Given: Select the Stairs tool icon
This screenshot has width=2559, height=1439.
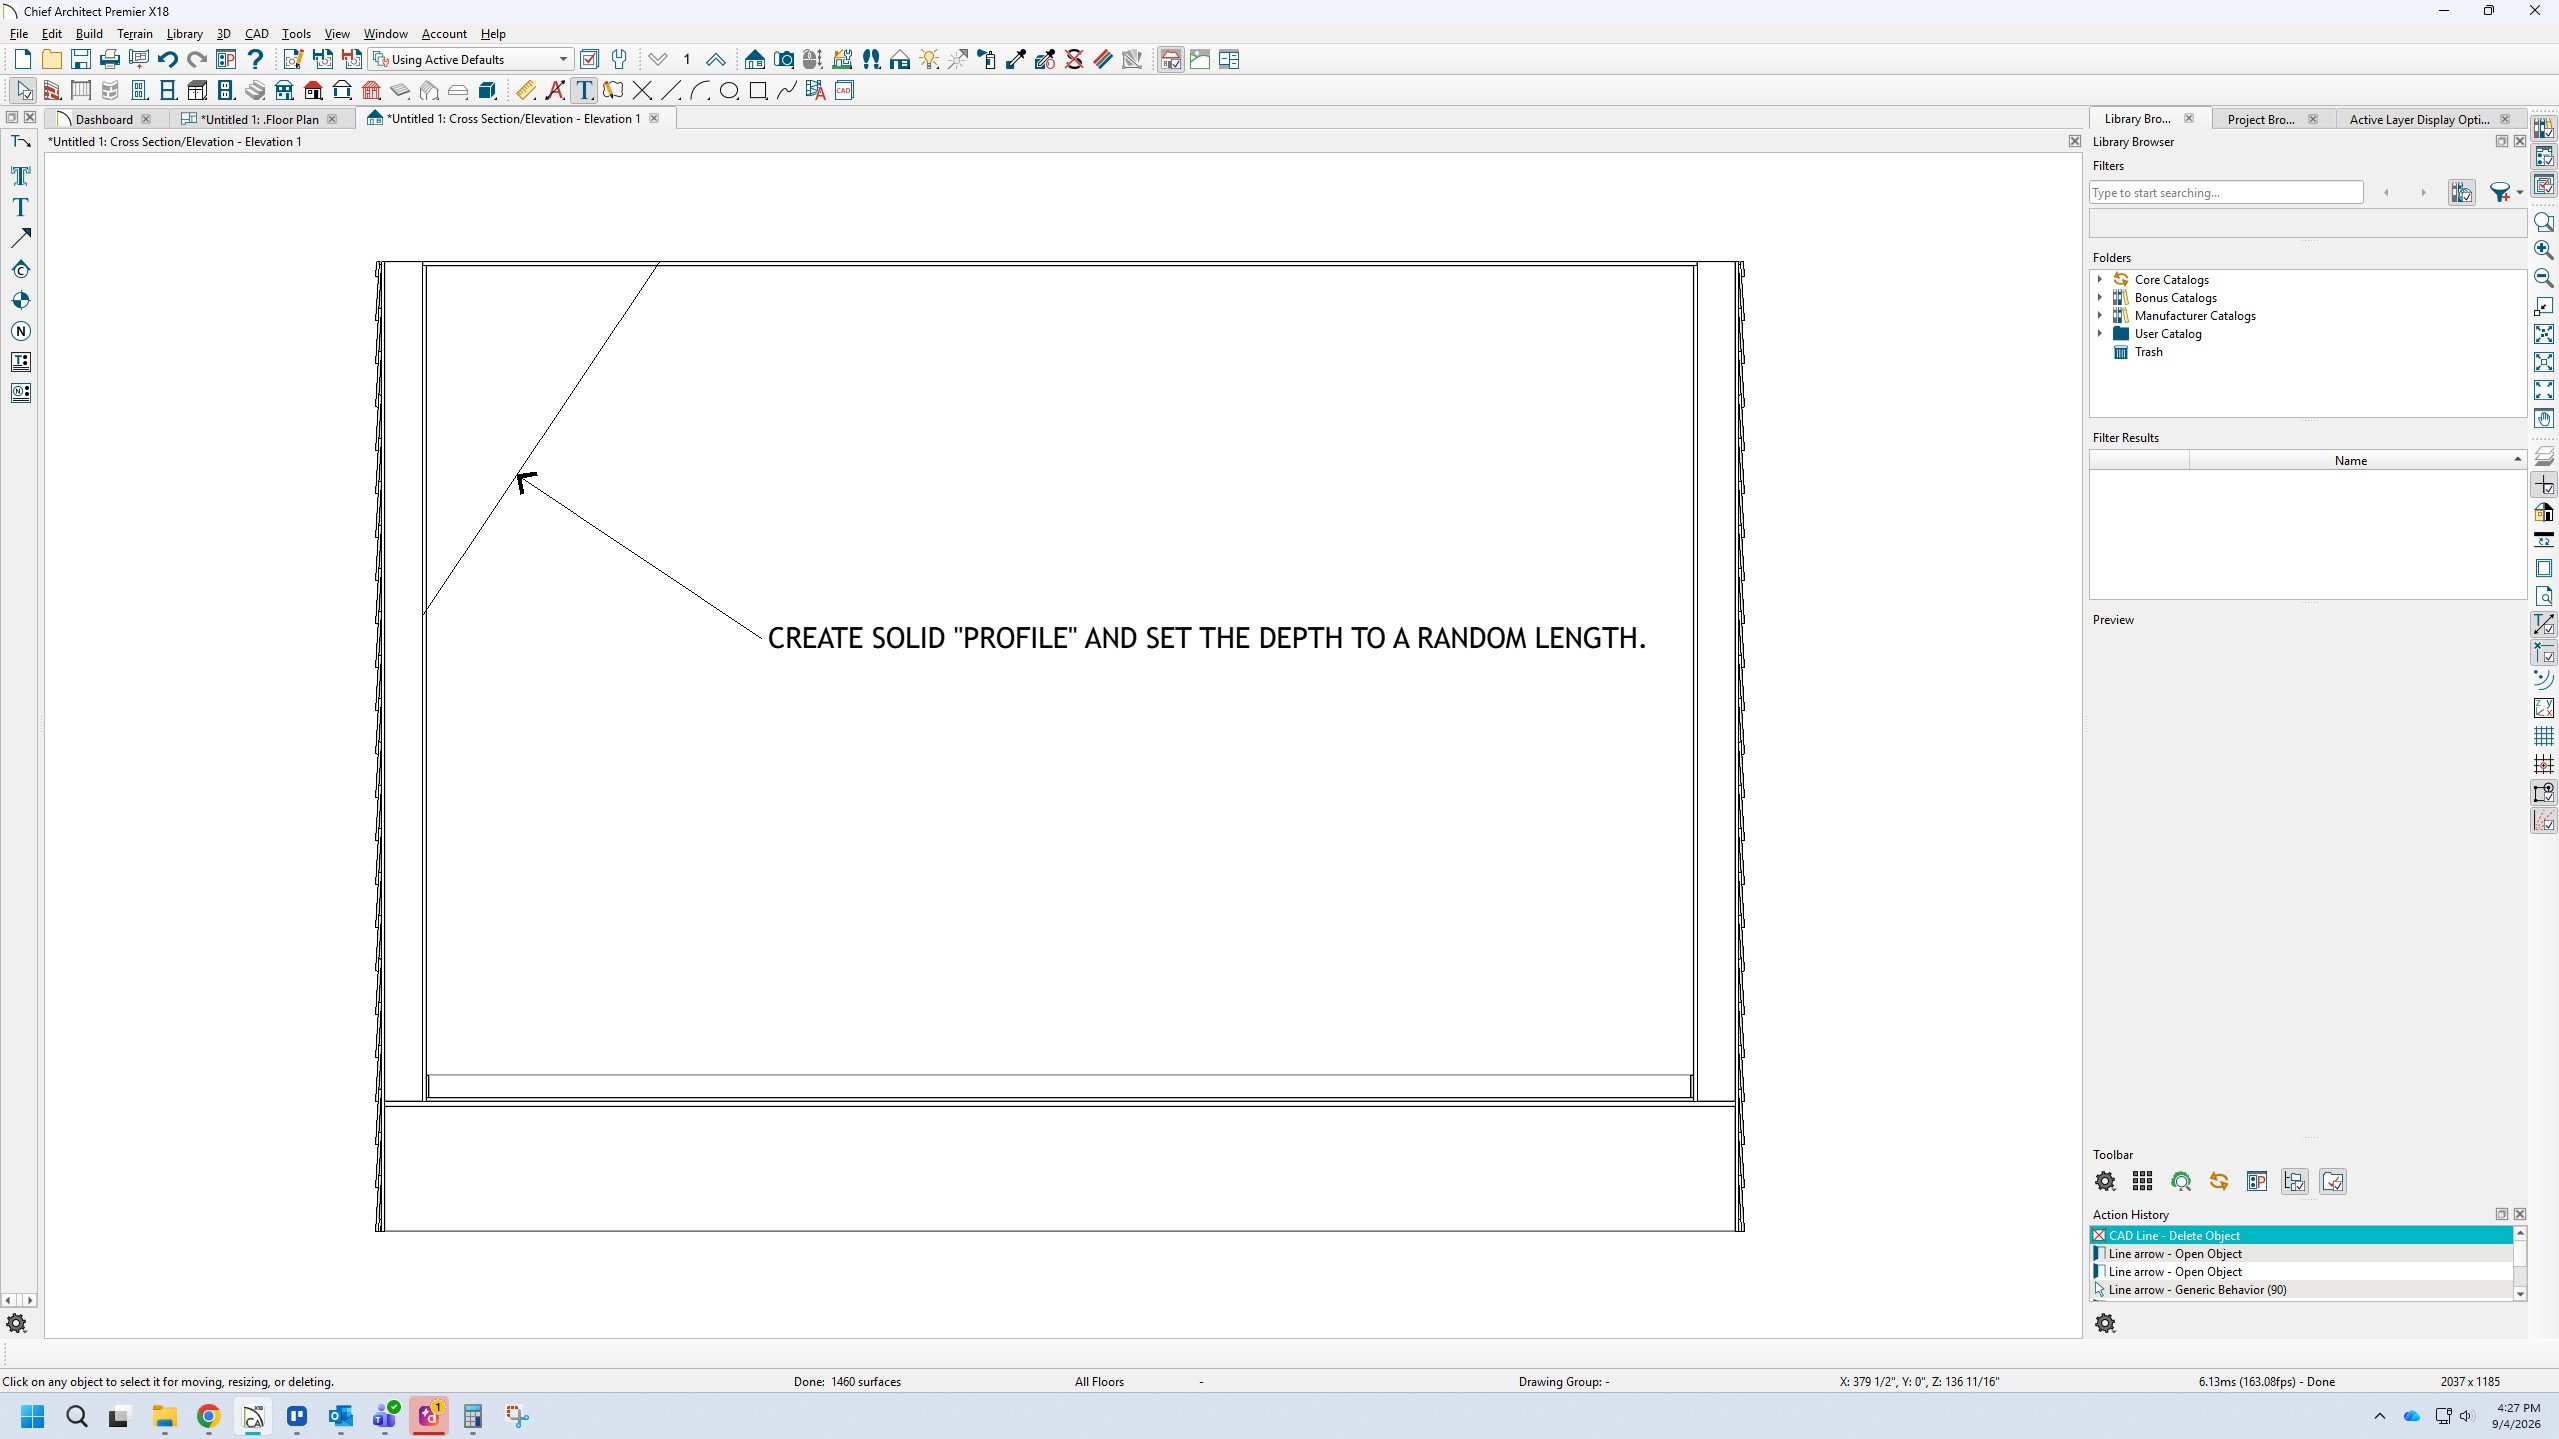Looking at the screenshot, I should point(255,91).
